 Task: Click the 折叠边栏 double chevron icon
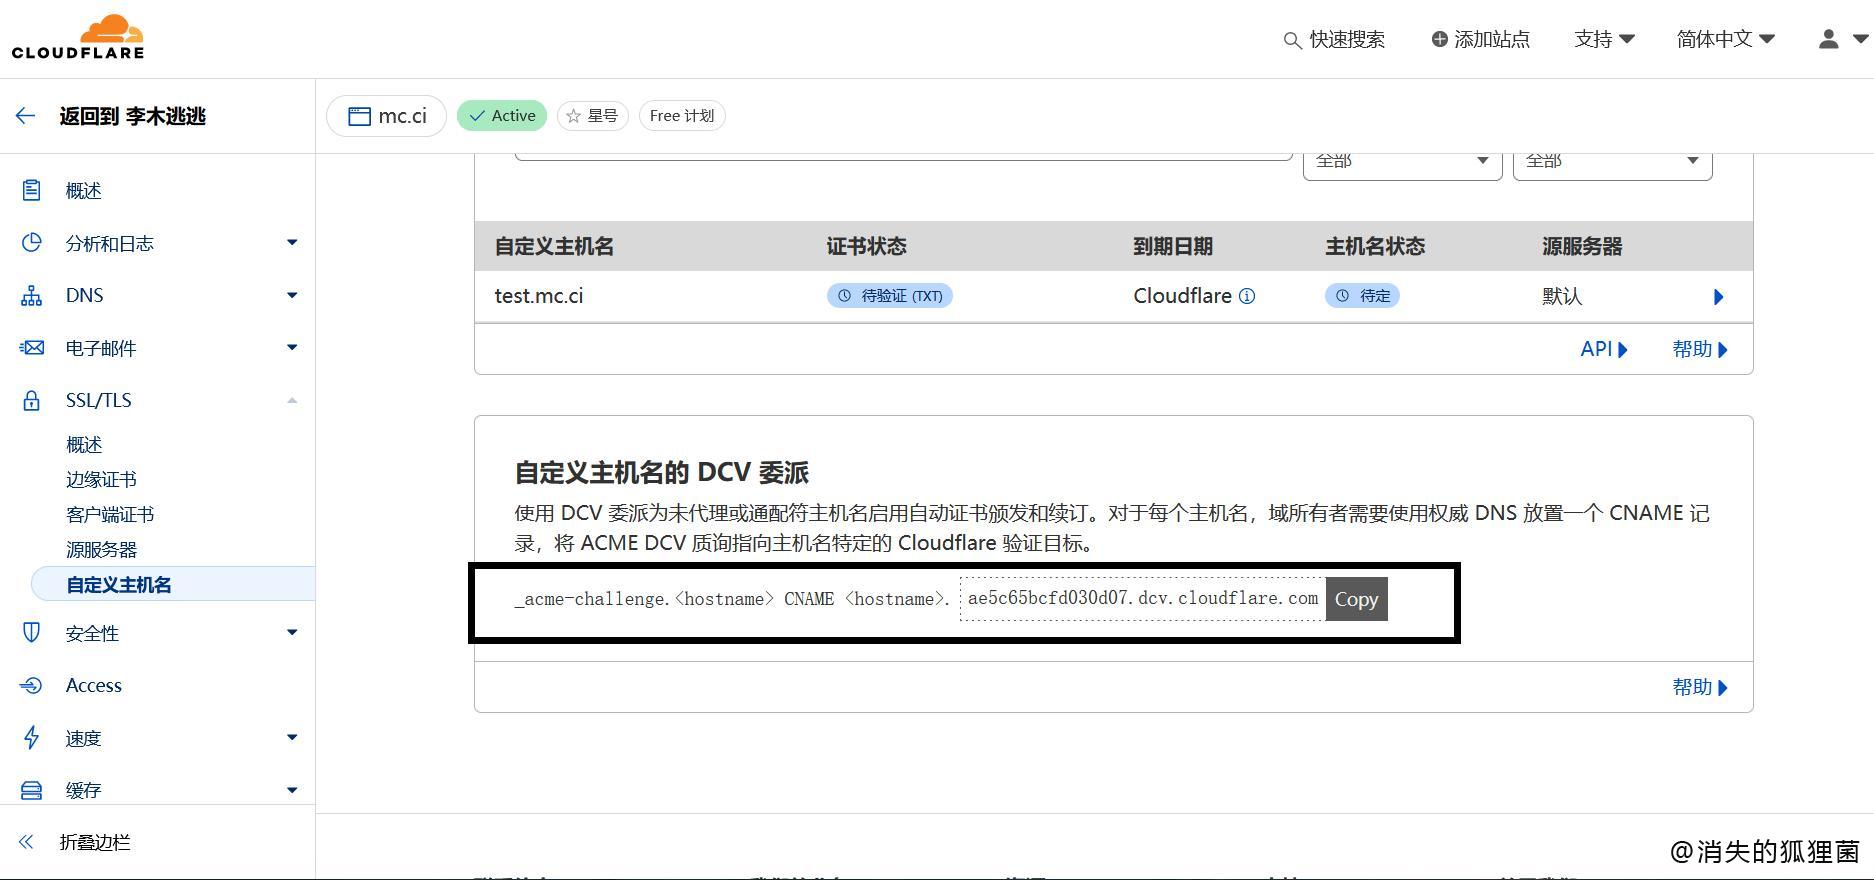point(26,842)
